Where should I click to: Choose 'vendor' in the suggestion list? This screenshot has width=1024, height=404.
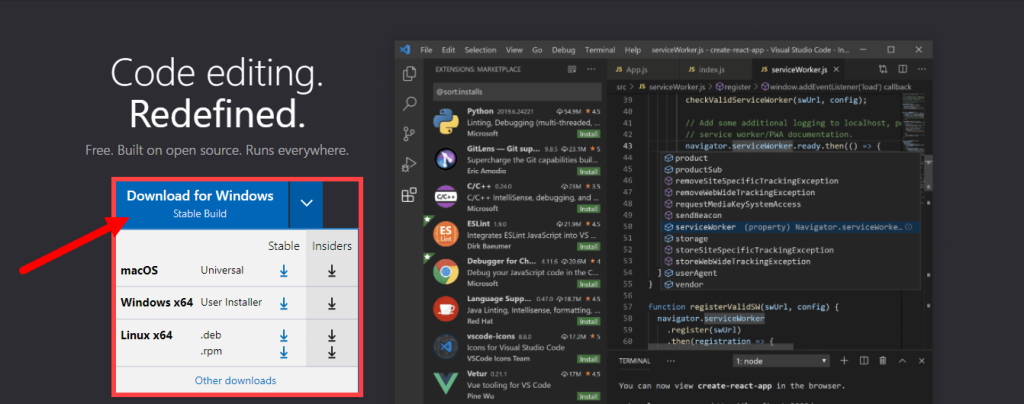tap(689, 285)
